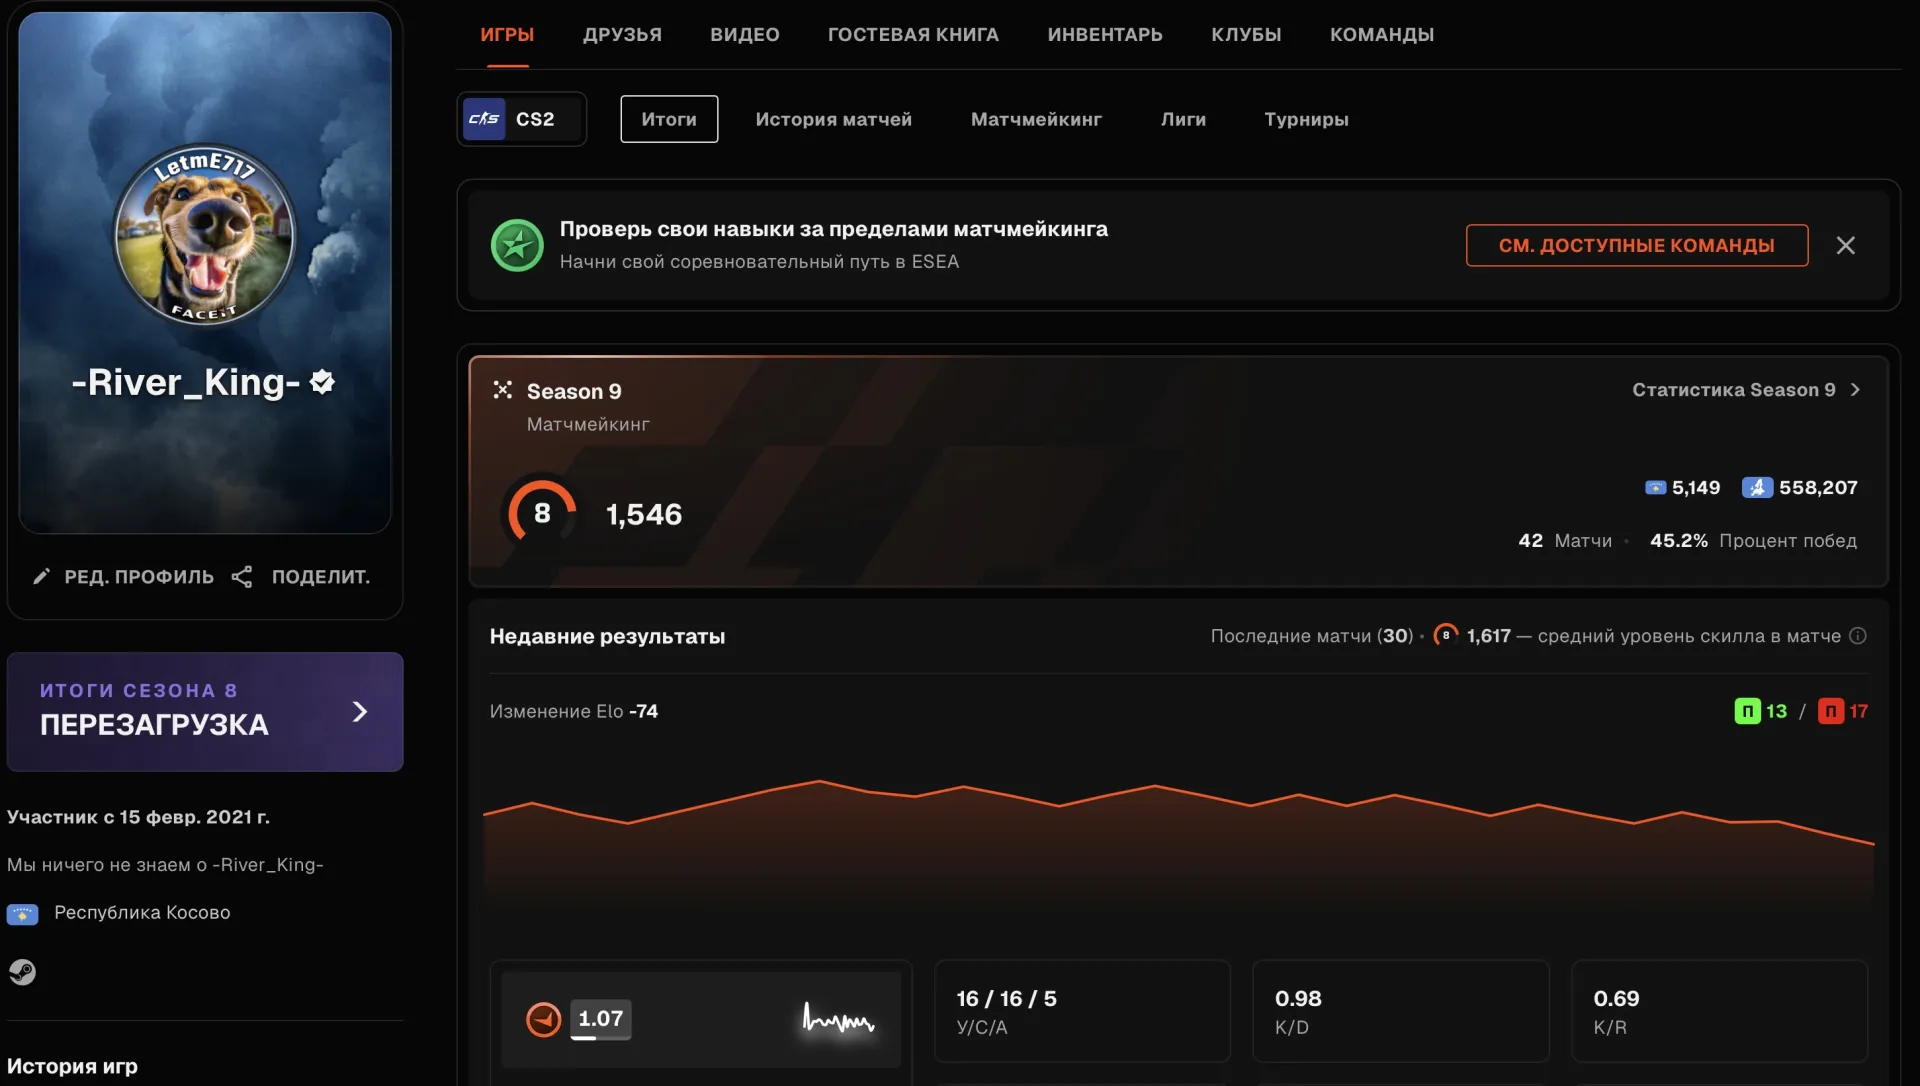The image size is (1920, 1086).
Task: Open the Турниры sub-tab
Action: tap(1306, 119)
